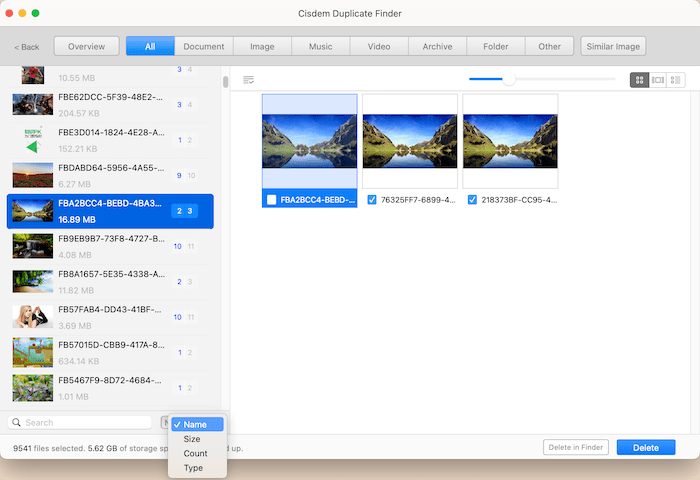
Task: Switch to list detail view
Action: coord(676,79)
